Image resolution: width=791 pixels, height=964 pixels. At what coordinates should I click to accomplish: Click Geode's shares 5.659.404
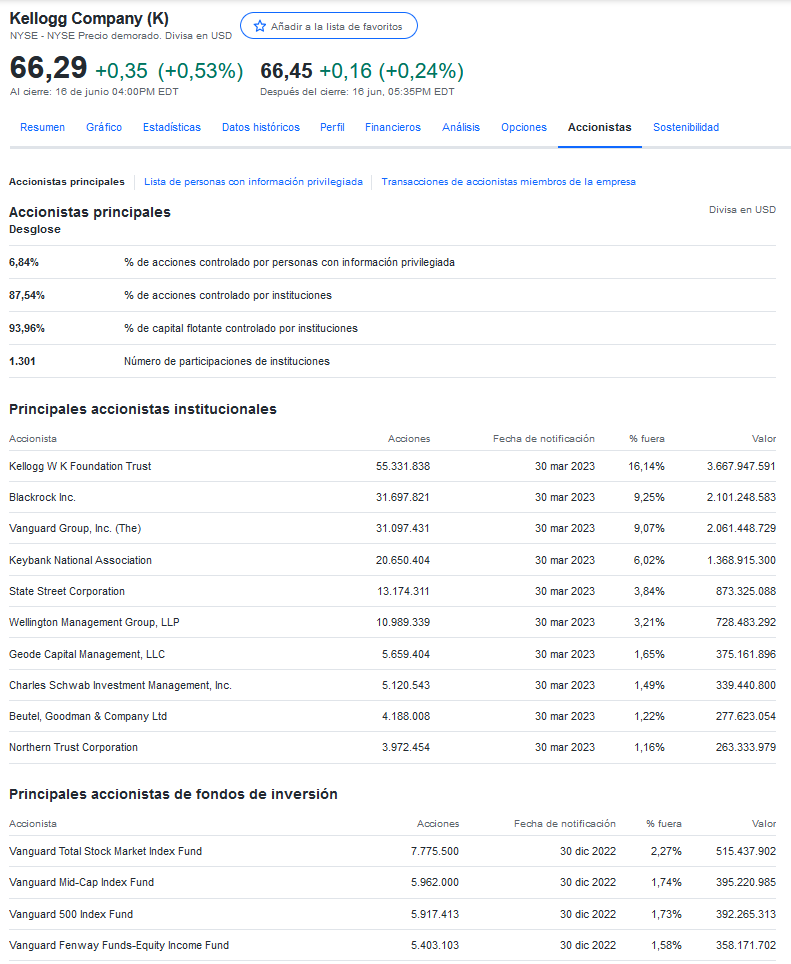pyautogui.click(x=406, y=655)
